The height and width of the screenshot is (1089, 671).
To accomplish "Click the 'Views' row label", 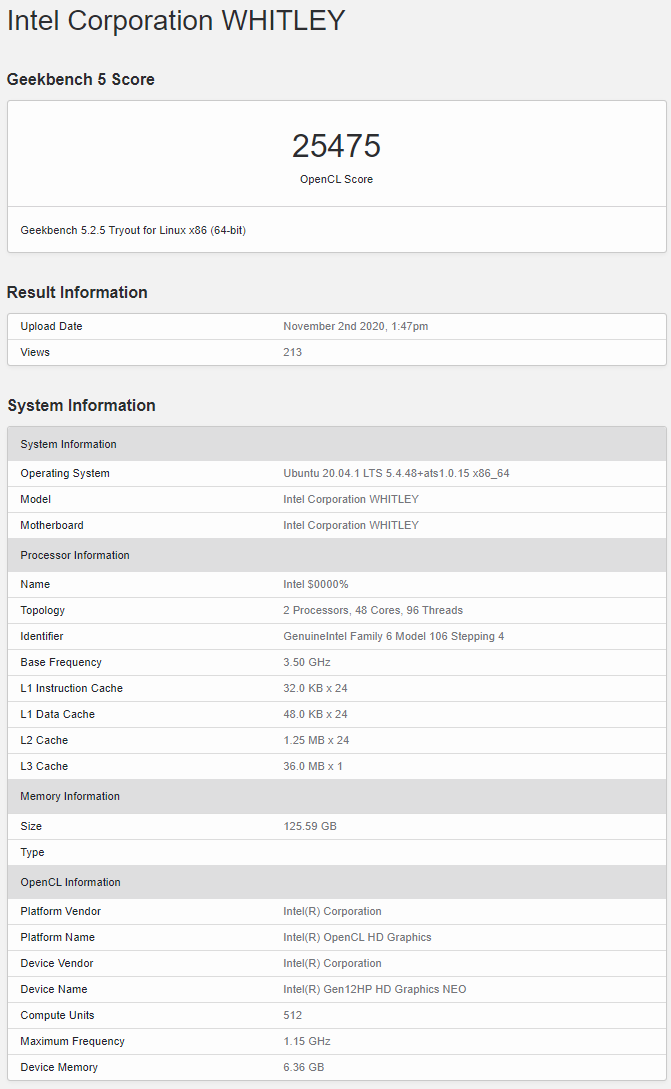I will point(35,352).
